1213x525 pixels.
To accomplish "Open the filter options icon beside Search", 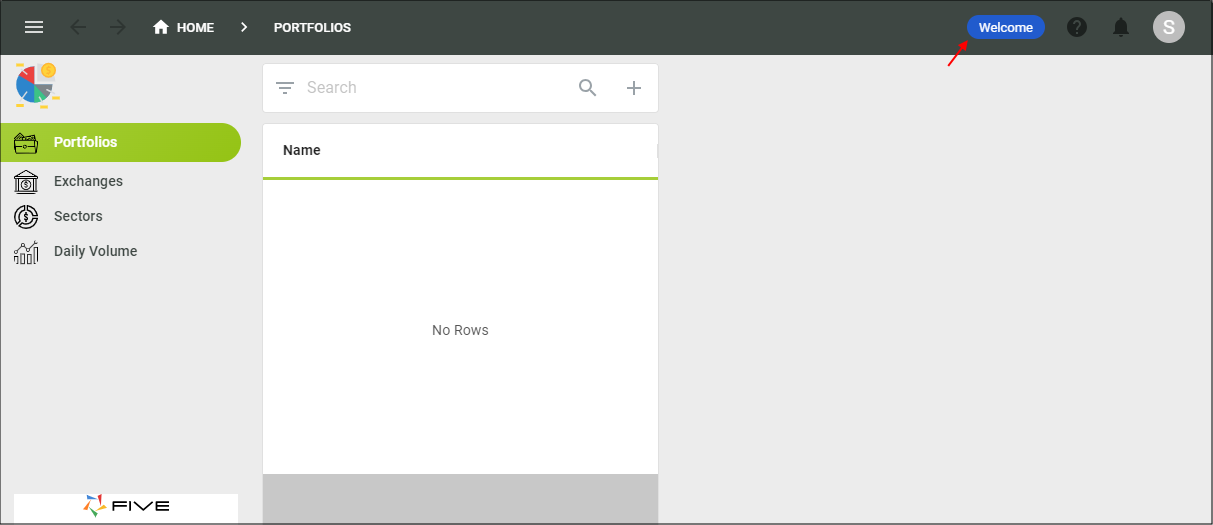I will [285, 88].
